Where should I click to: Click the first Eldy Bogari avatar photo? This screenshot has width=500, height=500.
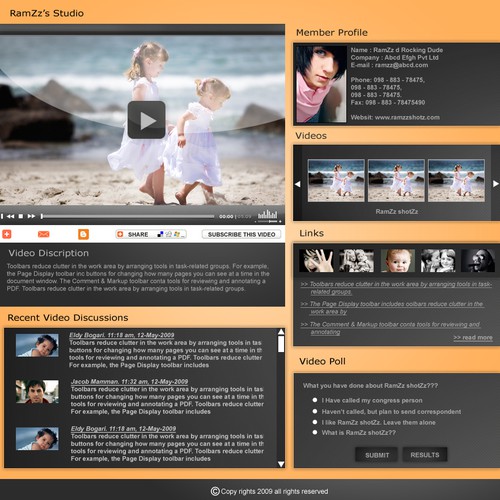[37, 346]
